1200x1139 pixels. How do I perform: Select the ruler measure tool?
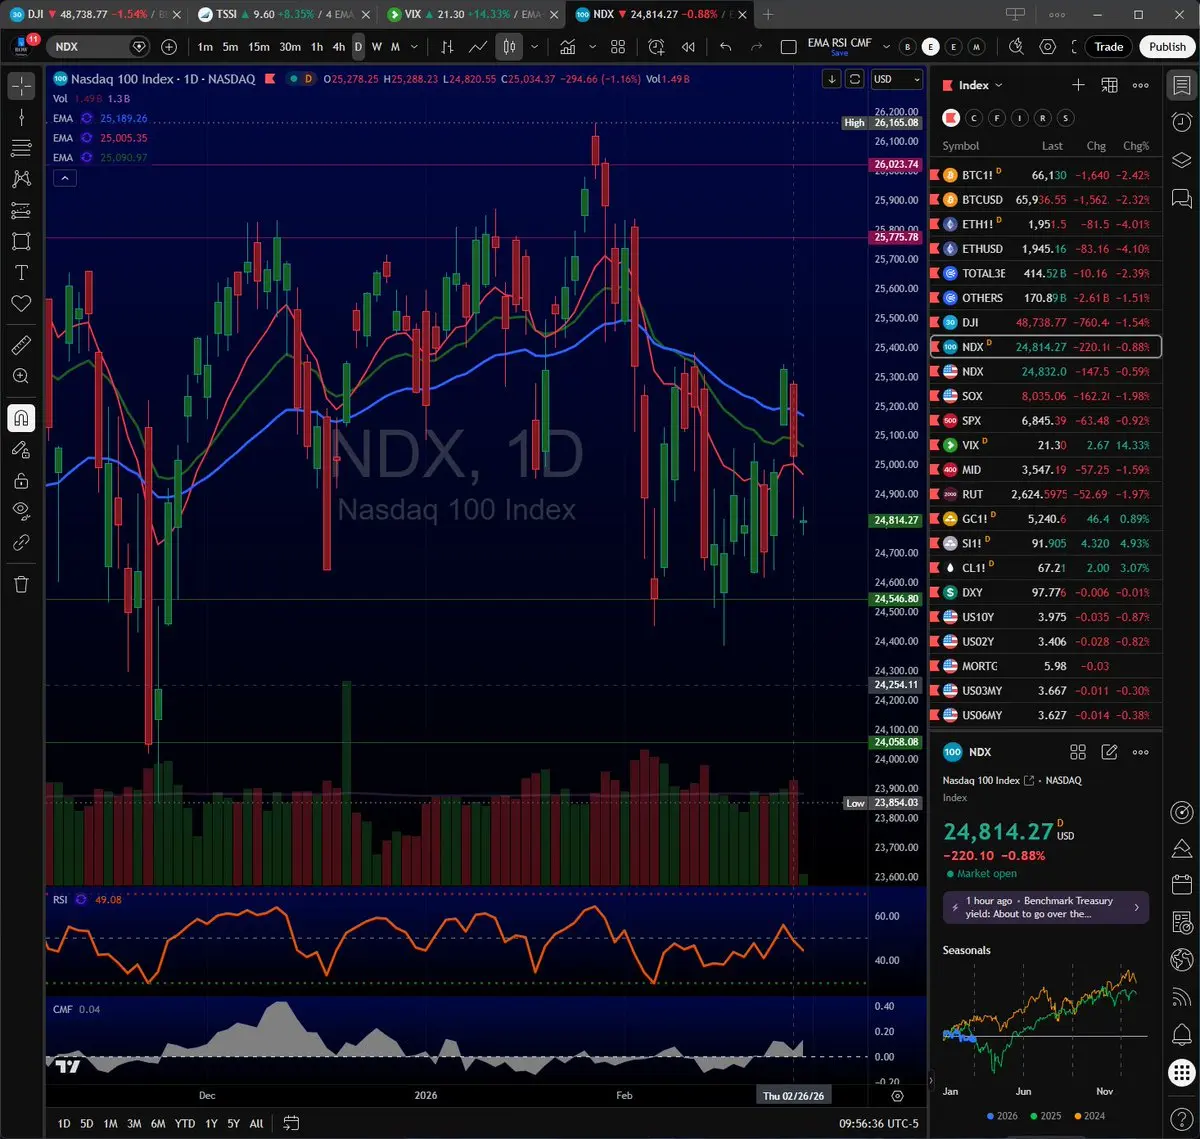(21, 345)
